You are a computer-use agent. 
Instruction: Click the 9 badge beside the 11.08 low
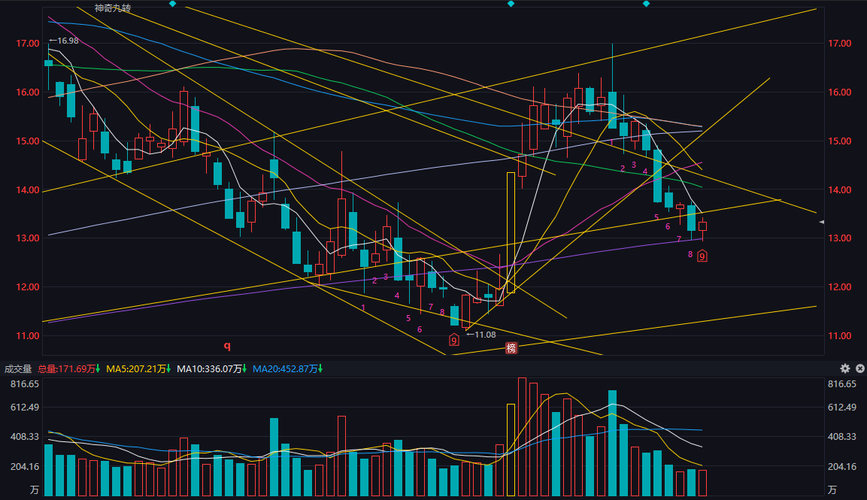(454, 340)
